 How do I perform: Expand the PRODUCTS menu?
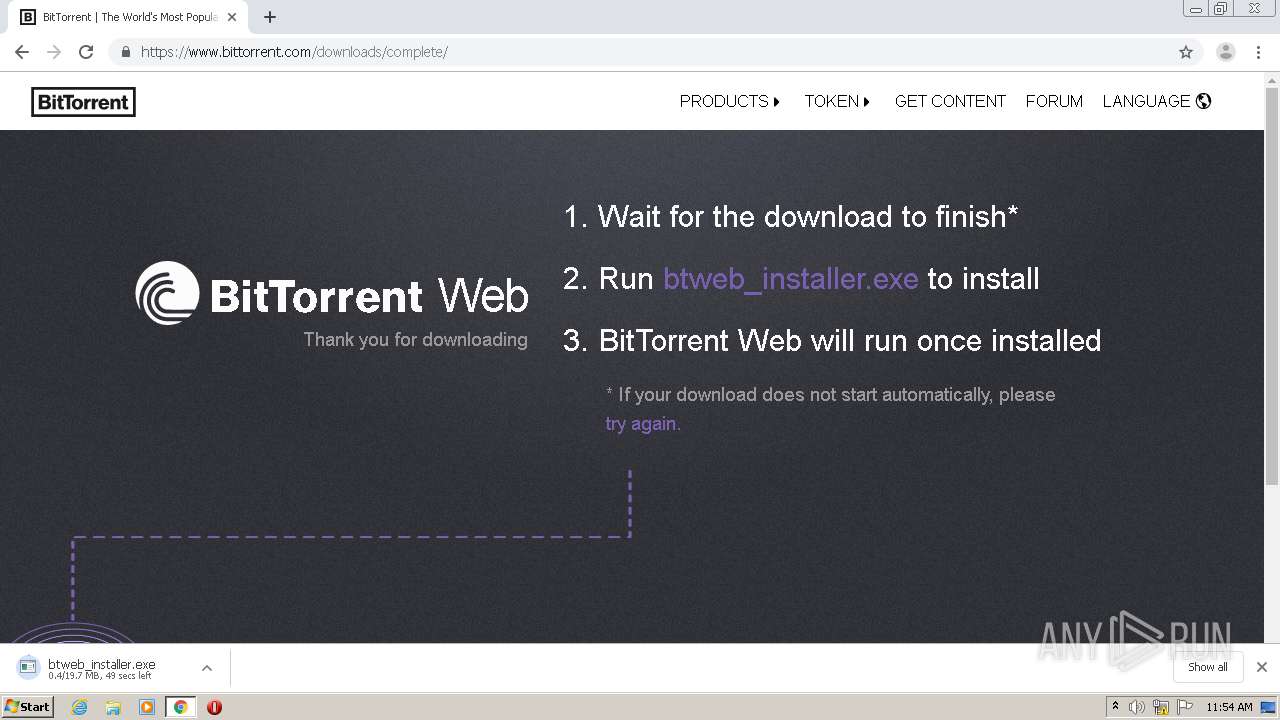pos(730,101)
